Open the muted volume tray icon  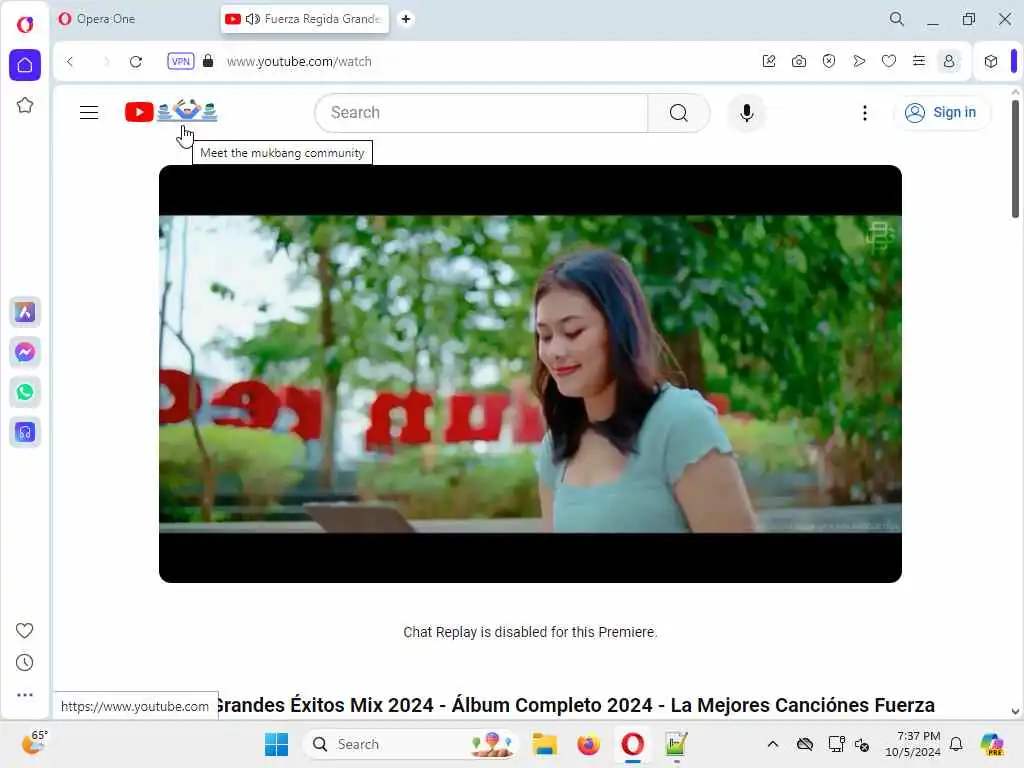(862, 744)
